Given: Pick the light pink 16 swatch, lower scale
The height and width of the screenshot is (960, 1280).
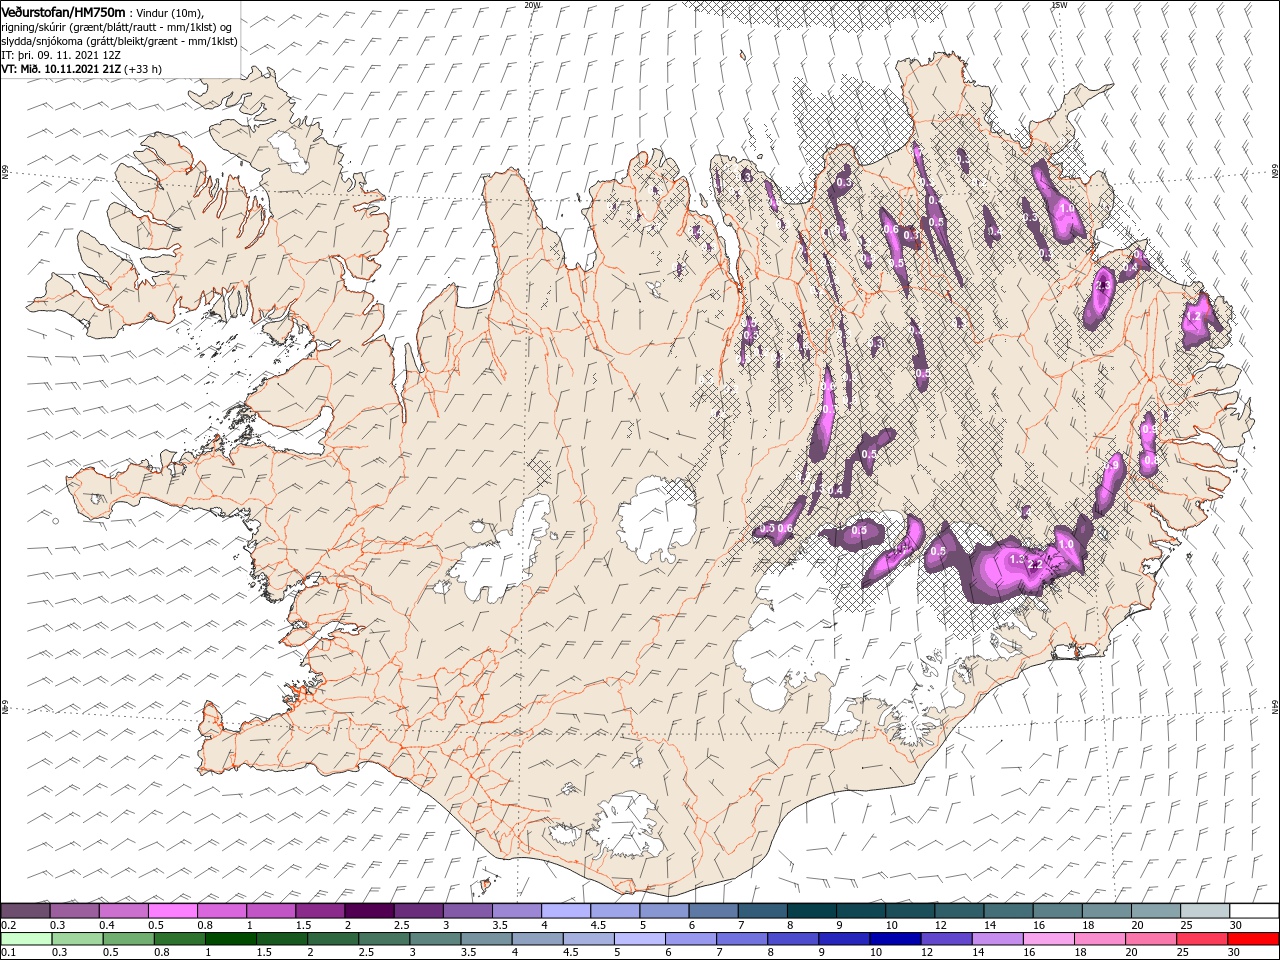Looking at the screenshot, I should point(1049,939).
